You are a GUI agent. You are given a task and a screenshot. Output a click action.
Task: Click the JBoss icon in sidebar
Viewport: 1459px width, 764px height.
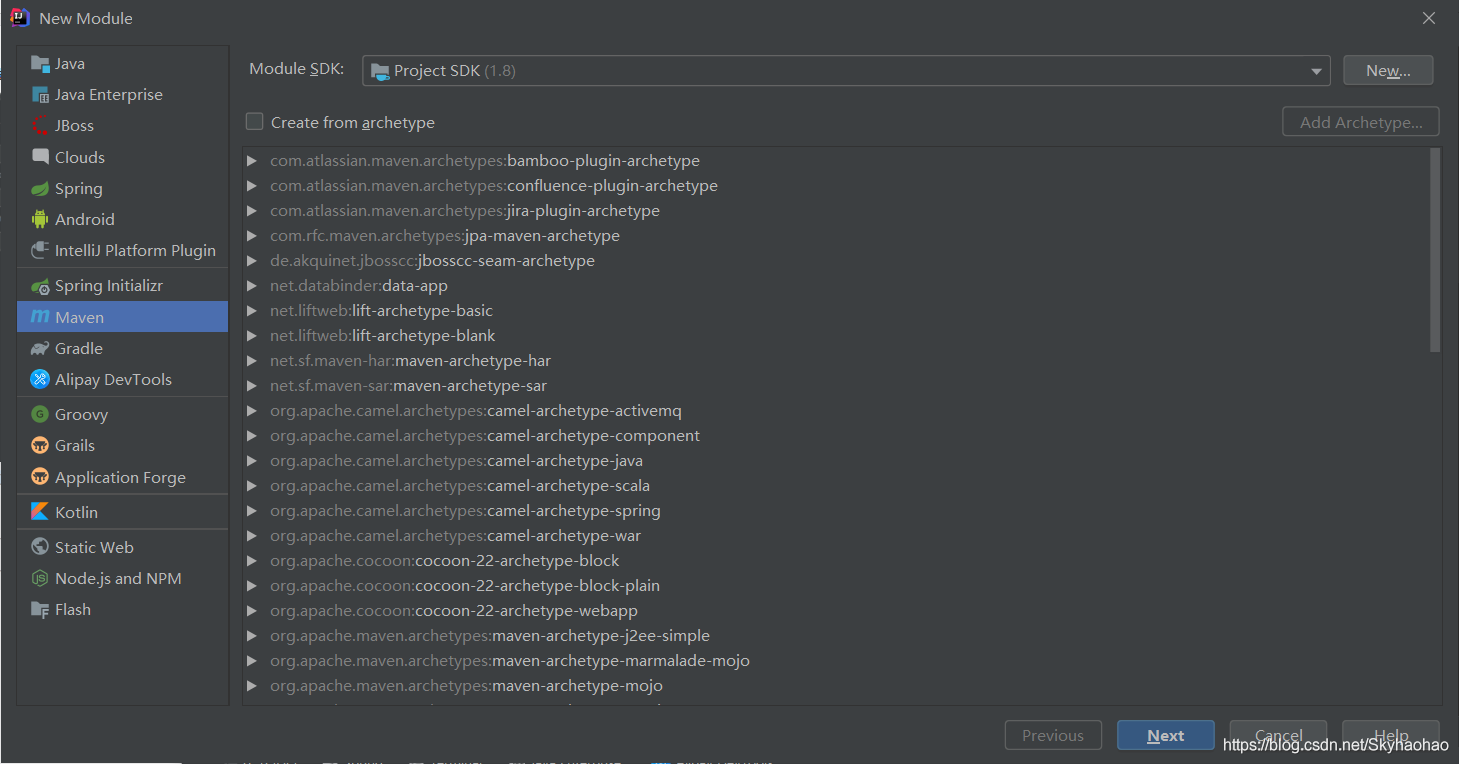(40, 126)
